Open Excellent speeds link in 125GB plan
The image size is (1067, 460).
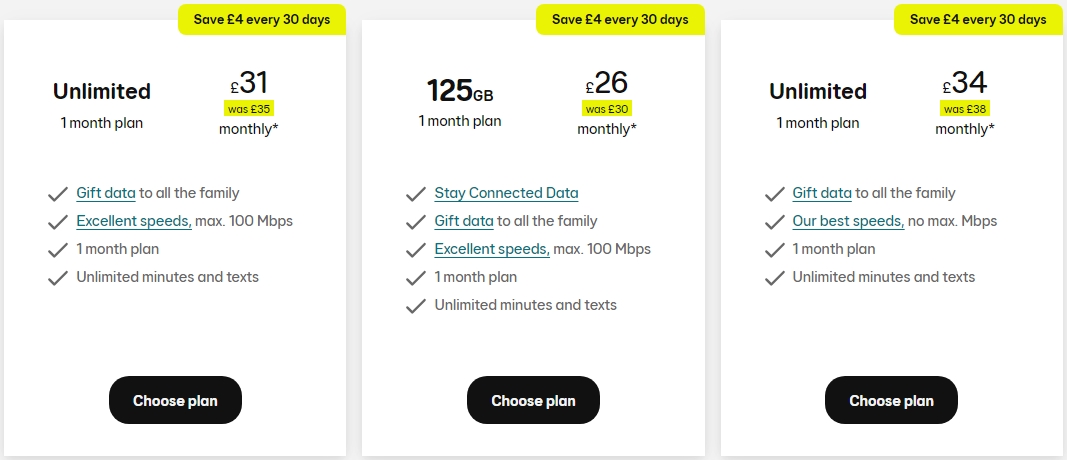coord(492,249)
